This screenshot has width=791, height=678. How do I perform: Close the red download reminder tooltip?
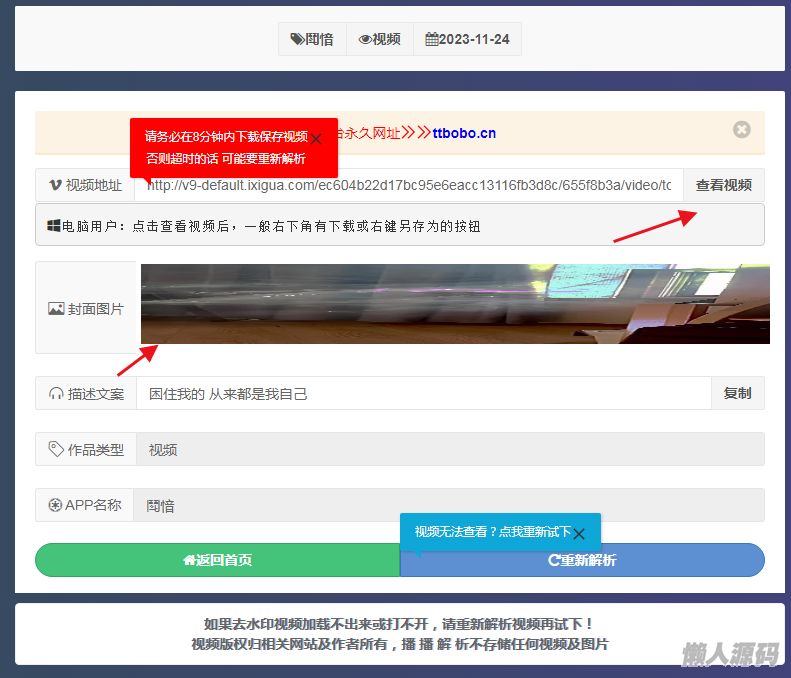[x=316, y=139]
